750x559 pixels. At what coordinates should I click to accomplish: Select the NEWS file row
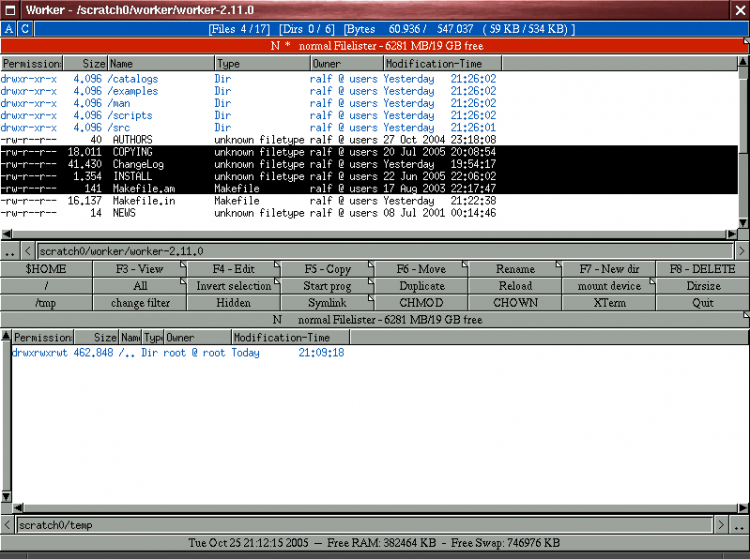(368, 213)
